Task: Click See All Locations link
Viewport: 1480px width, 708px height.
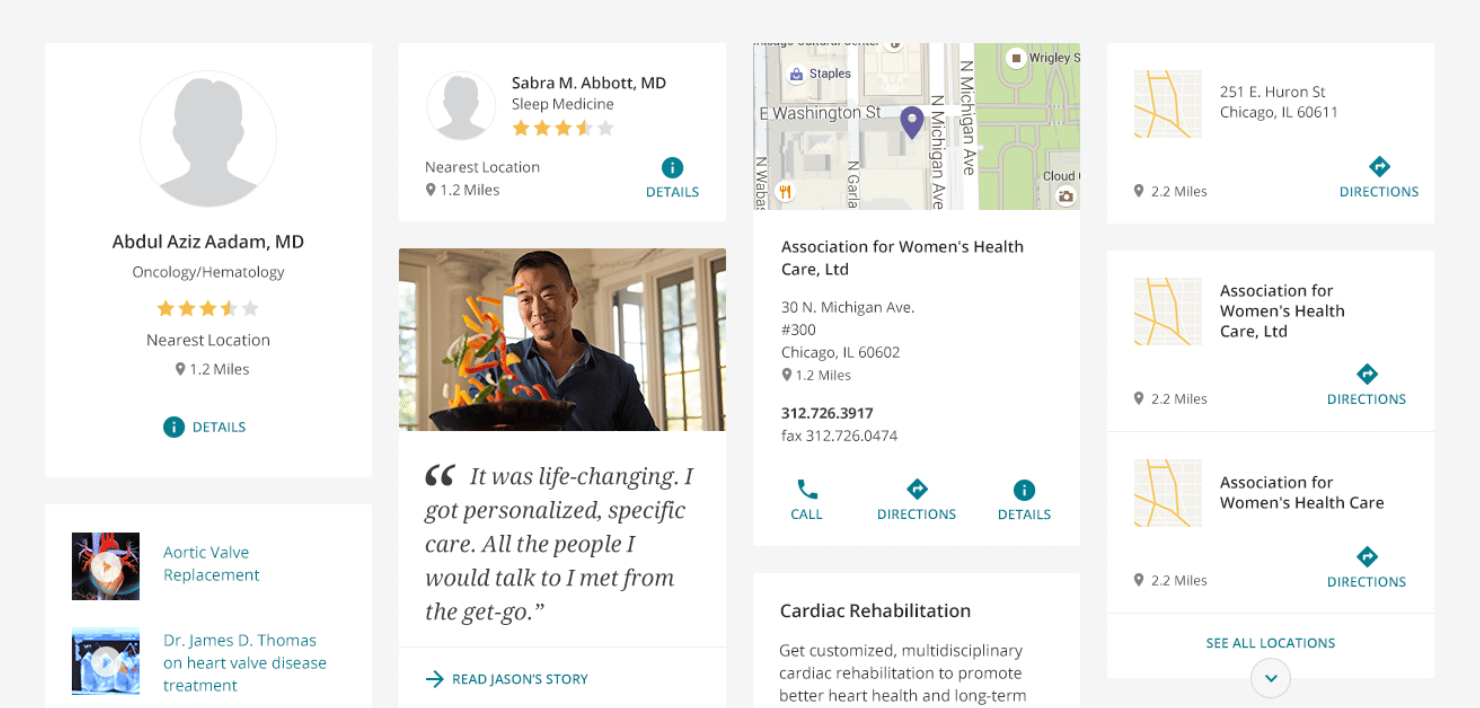Action: pyautogui.click(x=1270, y=643)
